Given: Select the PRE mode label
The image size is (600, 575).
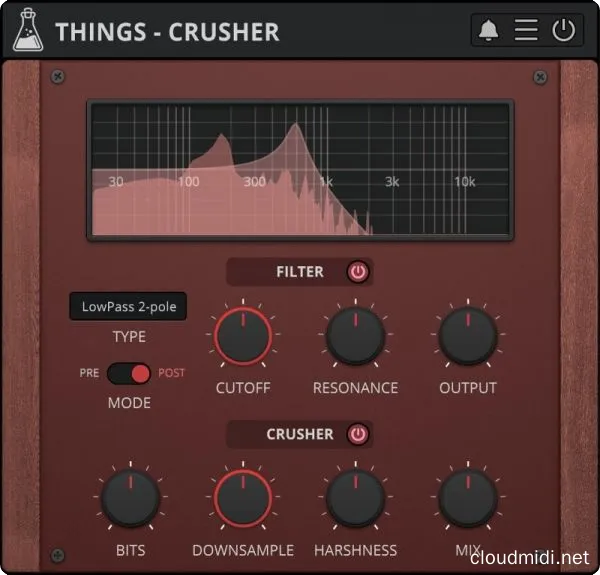Looking at the screenshot, I should click(89, 373).
